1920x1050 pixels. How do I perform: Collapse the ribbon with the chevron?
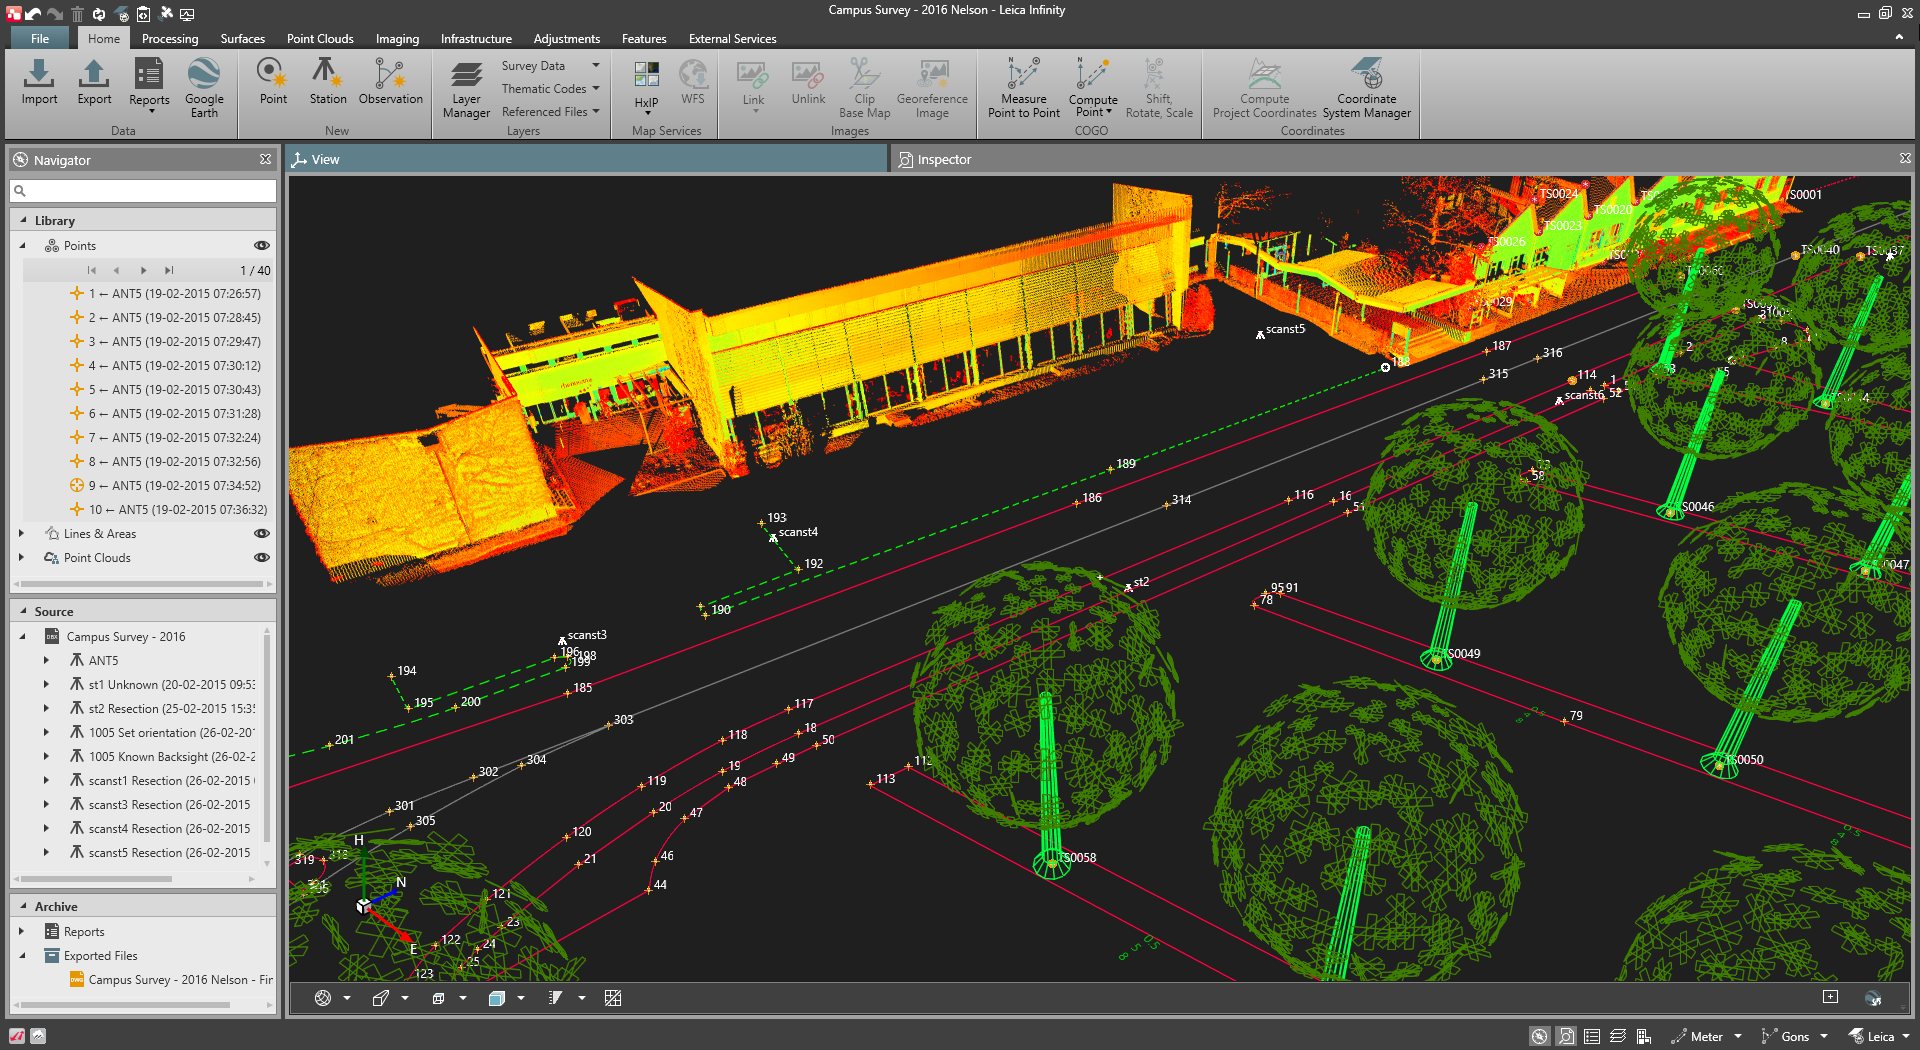1899,38
